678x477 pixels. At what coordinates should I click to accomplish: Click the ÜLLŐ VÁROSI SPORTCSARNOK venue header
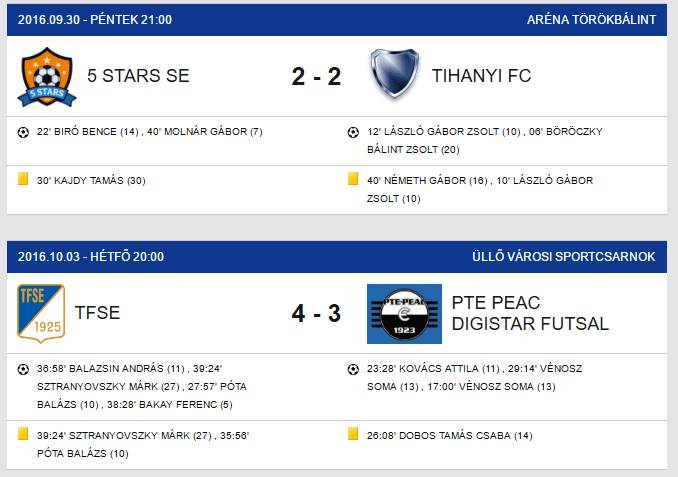click(x=564, y=257)
